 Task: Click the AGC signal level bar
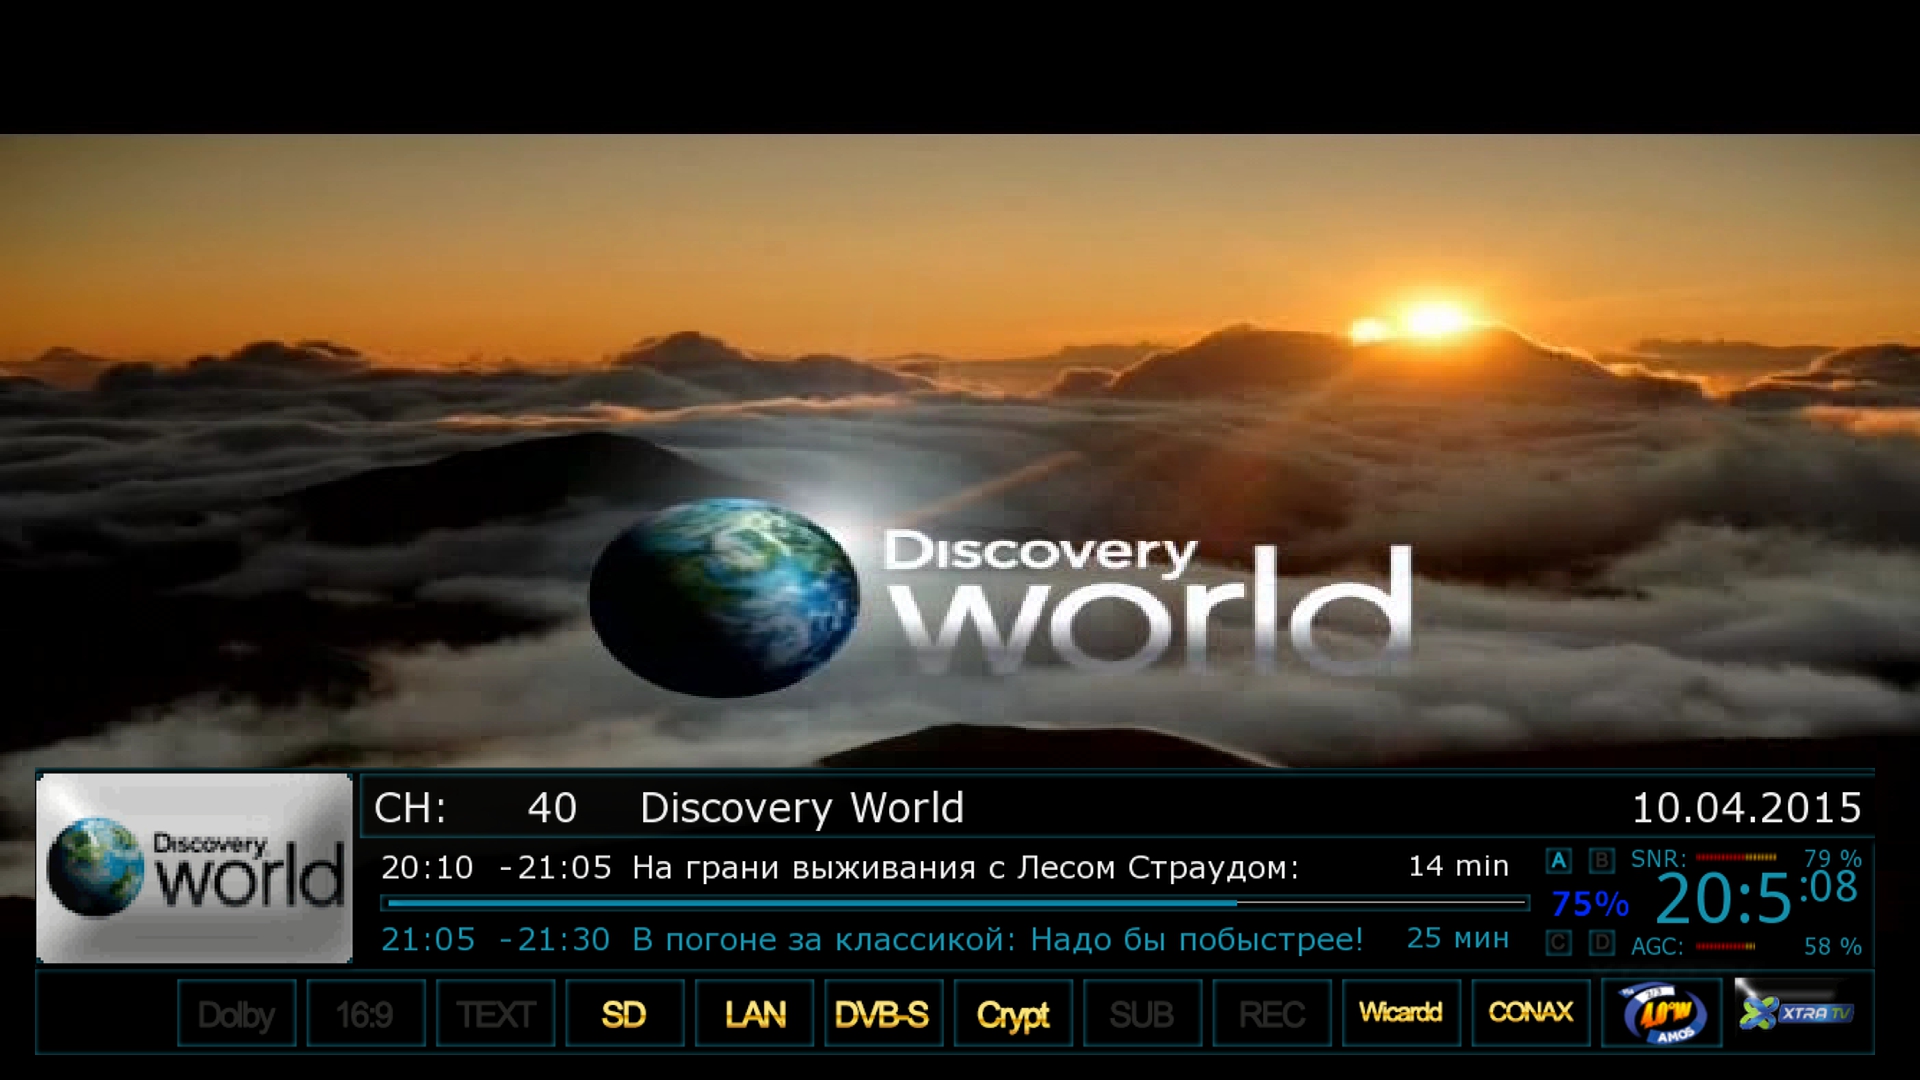1726,946
